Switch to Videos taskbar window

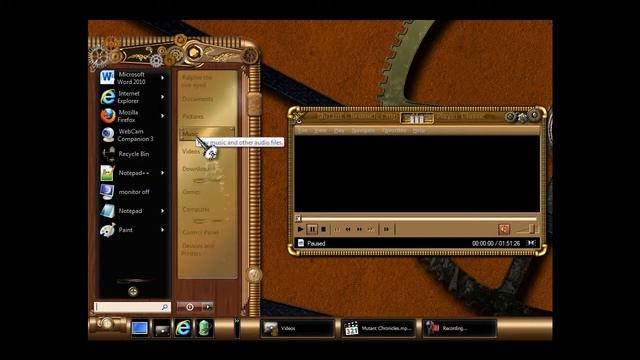click(298, 328)
